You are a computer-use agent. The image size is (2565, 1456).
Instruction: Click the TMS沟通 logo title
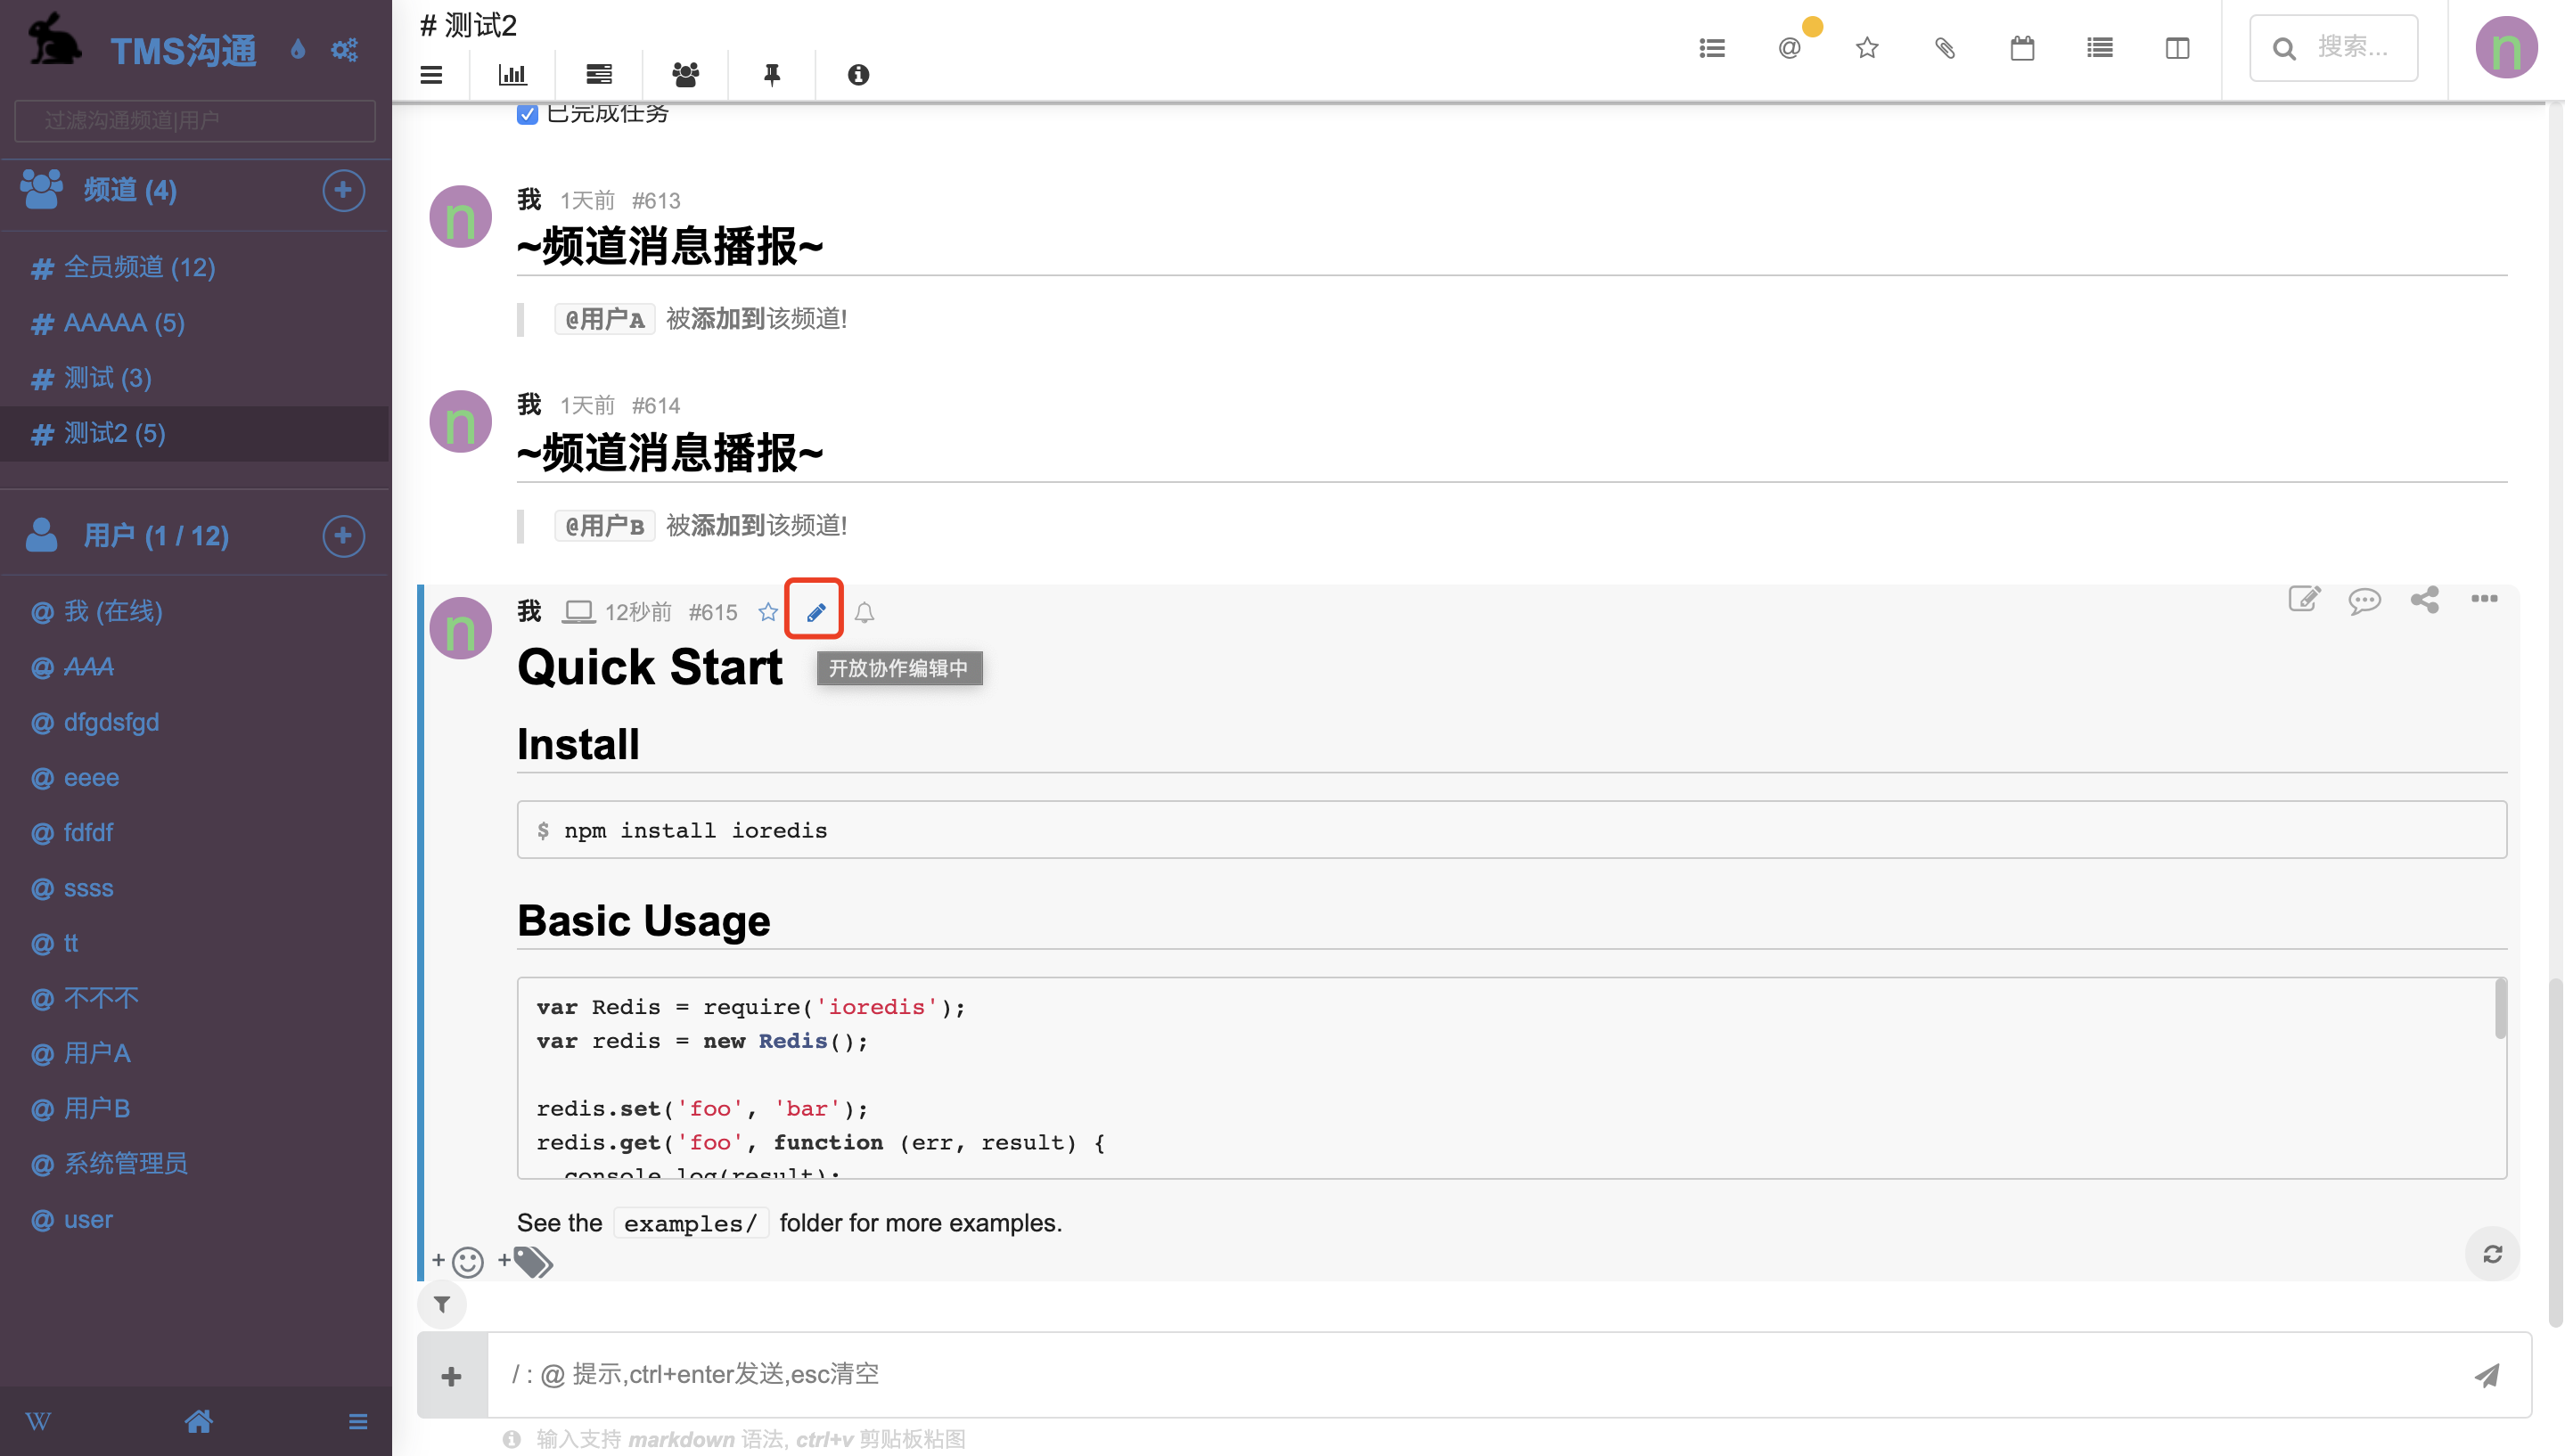183,50
